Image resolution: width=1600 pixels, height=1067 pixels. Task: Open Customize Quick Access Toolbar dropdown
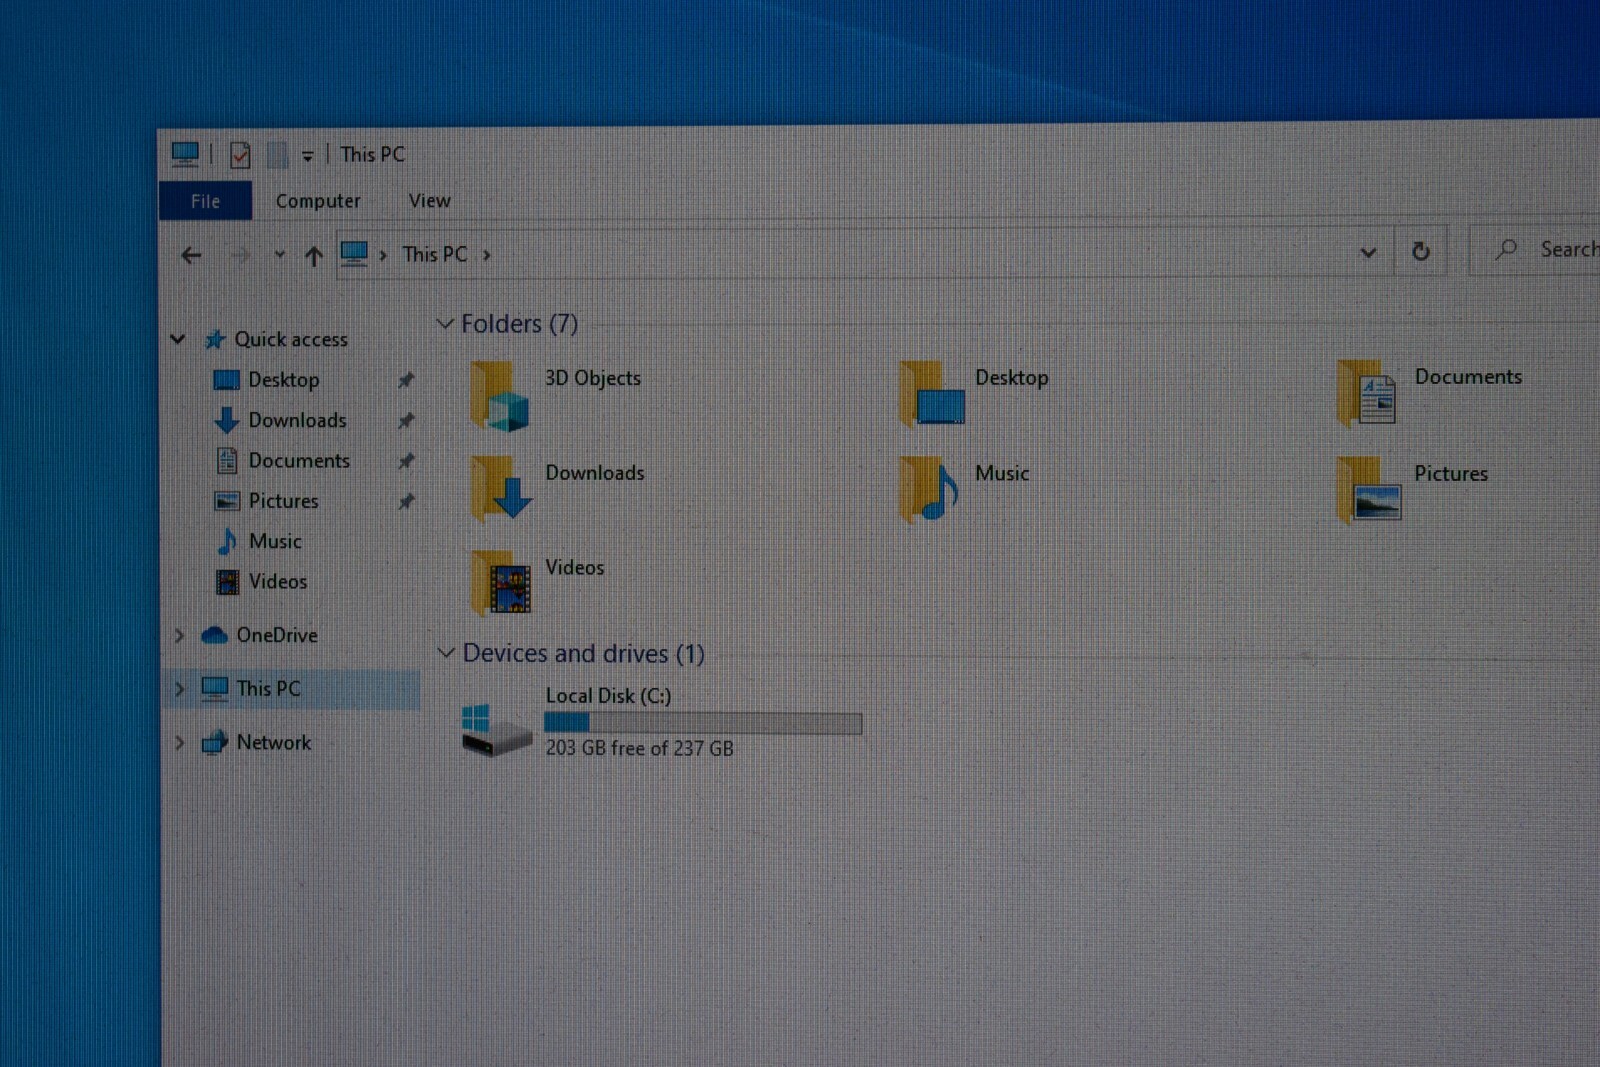(x=307, y=156)
